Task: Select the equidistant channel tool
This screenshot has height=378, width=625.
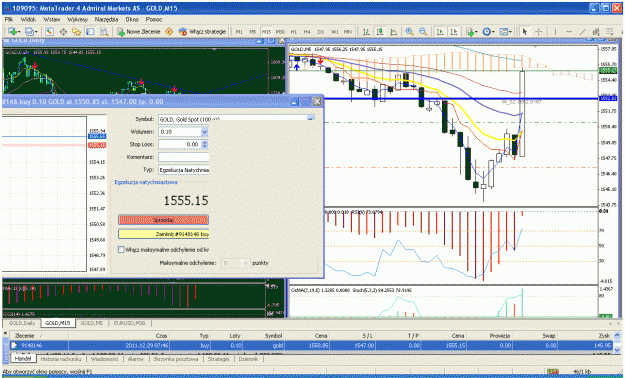Action: [x=596, y=32]
